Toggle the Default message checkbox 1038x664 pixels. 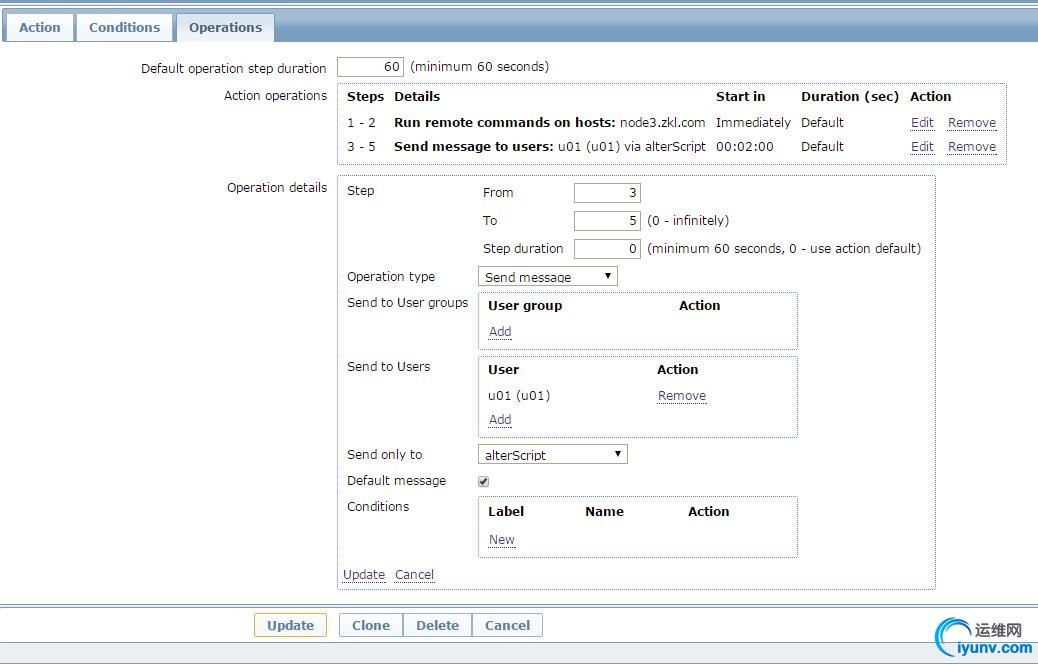[483, 481]
